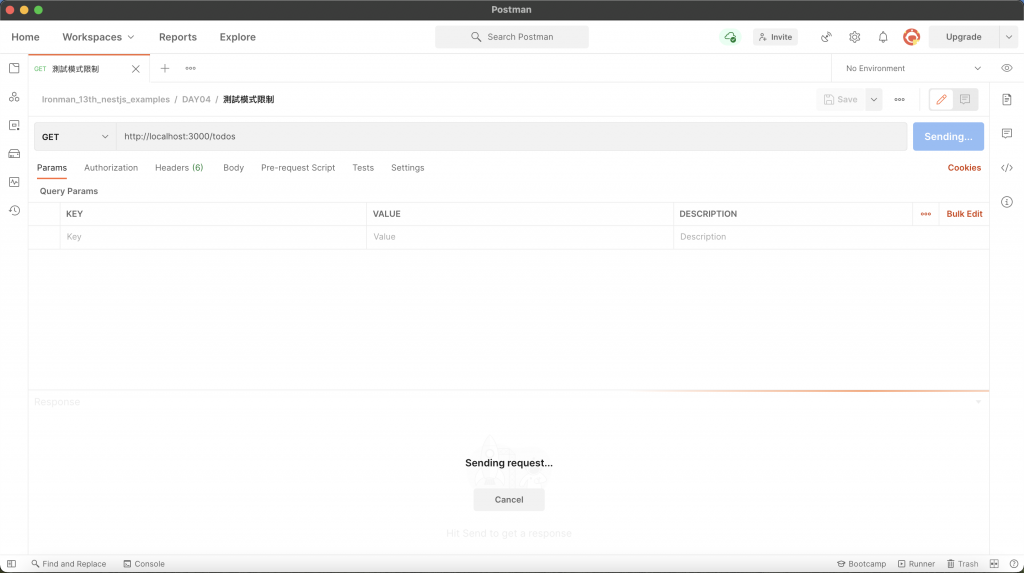Open the request info icon
The height and width of the screenshot is (573, 1024).
point(1006,202)
